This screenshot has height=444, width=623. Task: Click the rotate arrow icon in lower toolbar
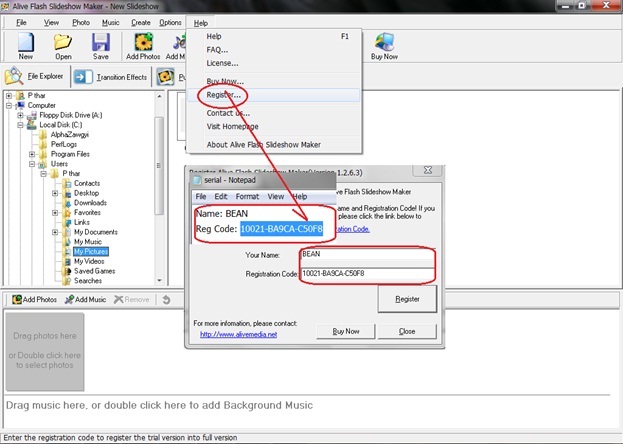(166, 300)
